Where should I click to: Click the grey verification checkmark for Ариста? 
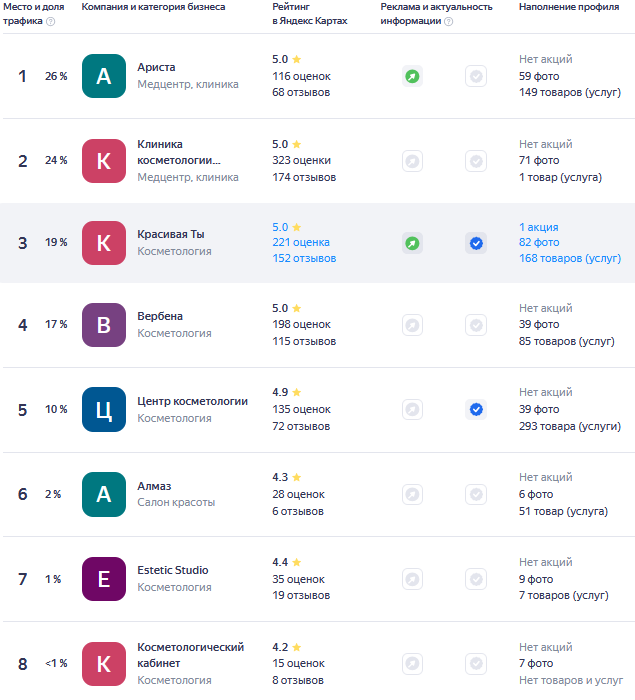(476, 76)
